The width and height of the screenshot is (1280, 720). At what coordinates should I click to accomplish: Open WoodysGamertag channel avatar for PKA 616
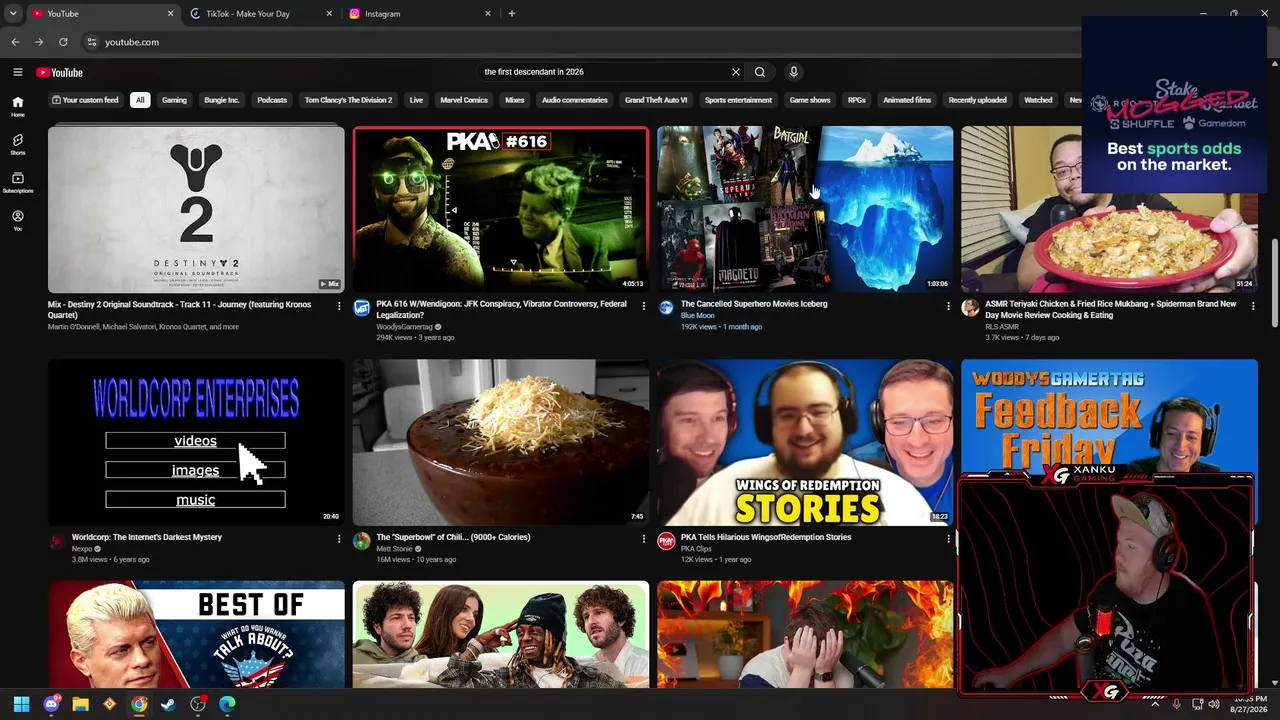(362, 308)
